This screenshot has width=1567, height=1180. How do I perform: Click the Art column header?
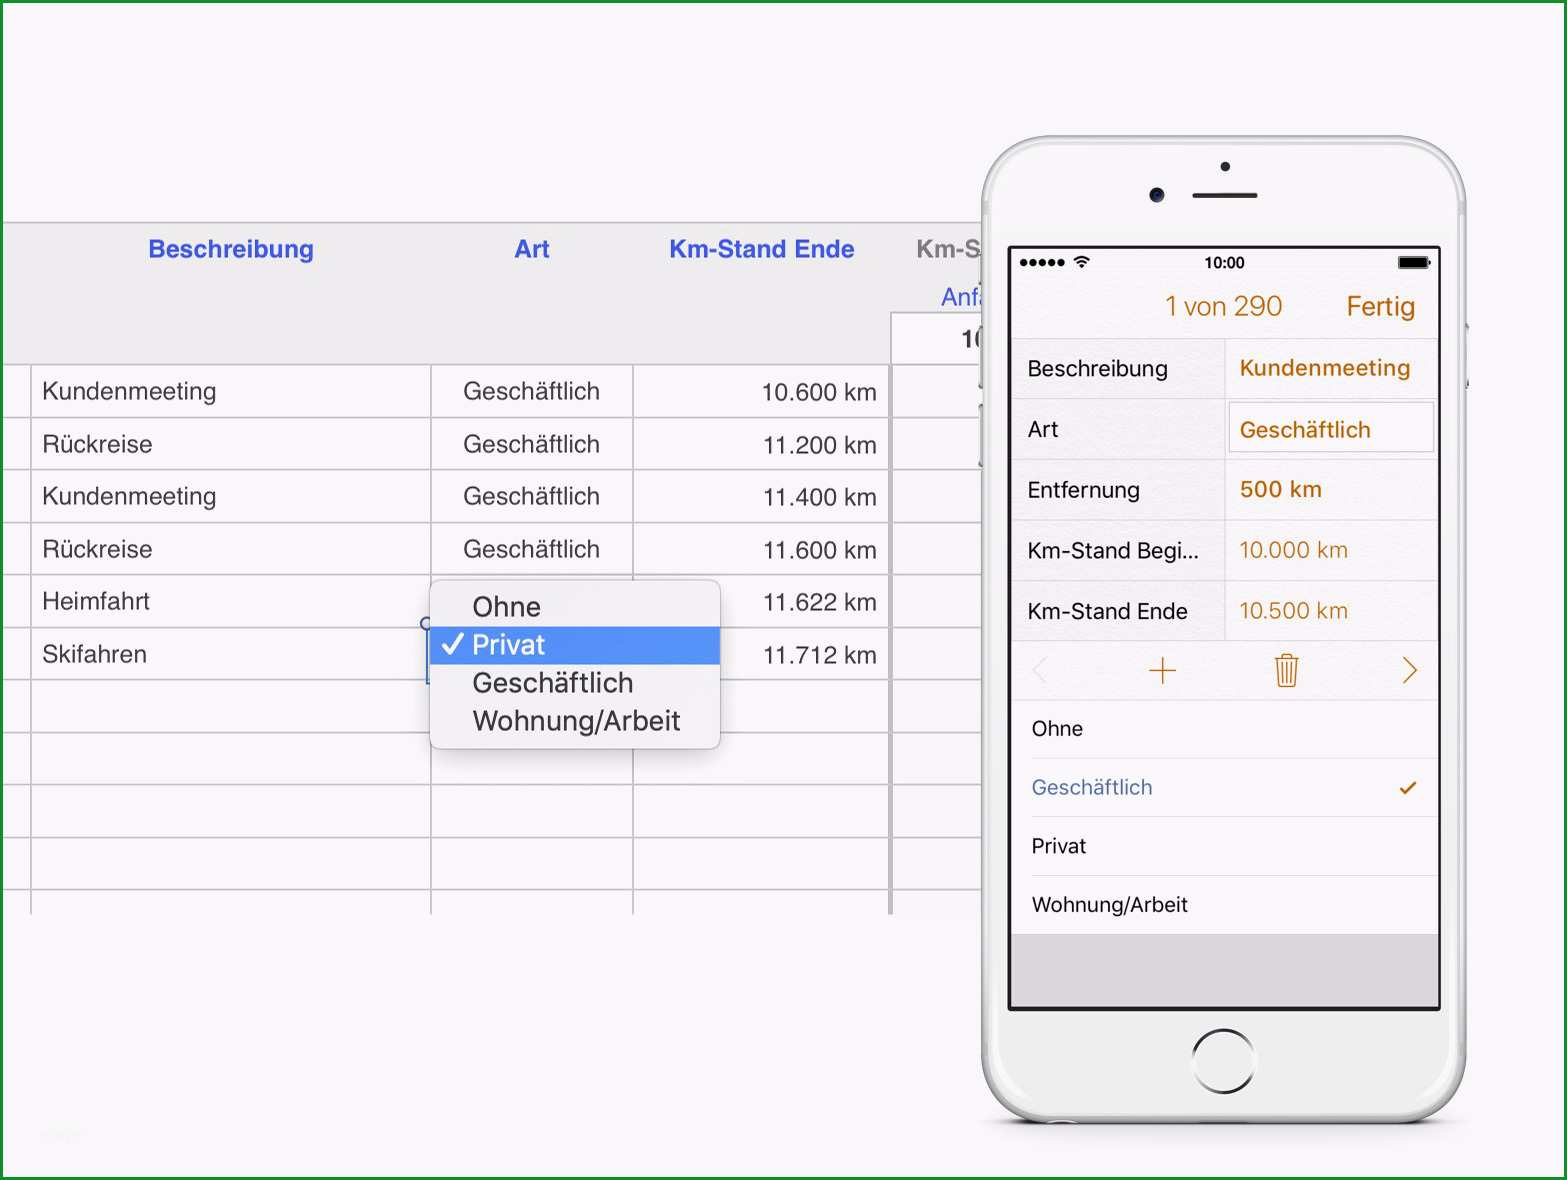[x=532, y=249]
